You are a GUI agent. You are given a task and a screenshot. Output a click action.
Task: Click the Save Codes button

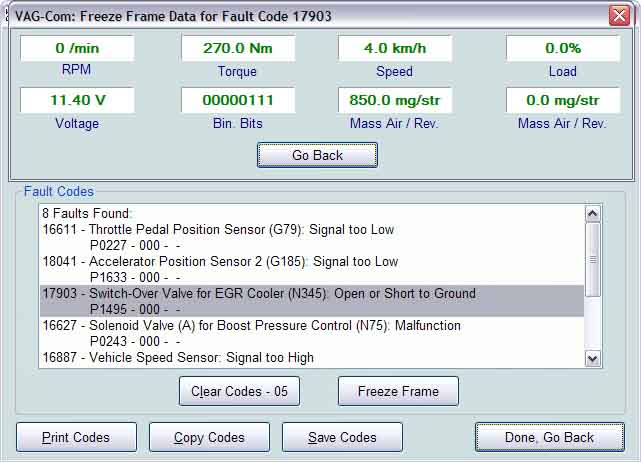[342, 437]
